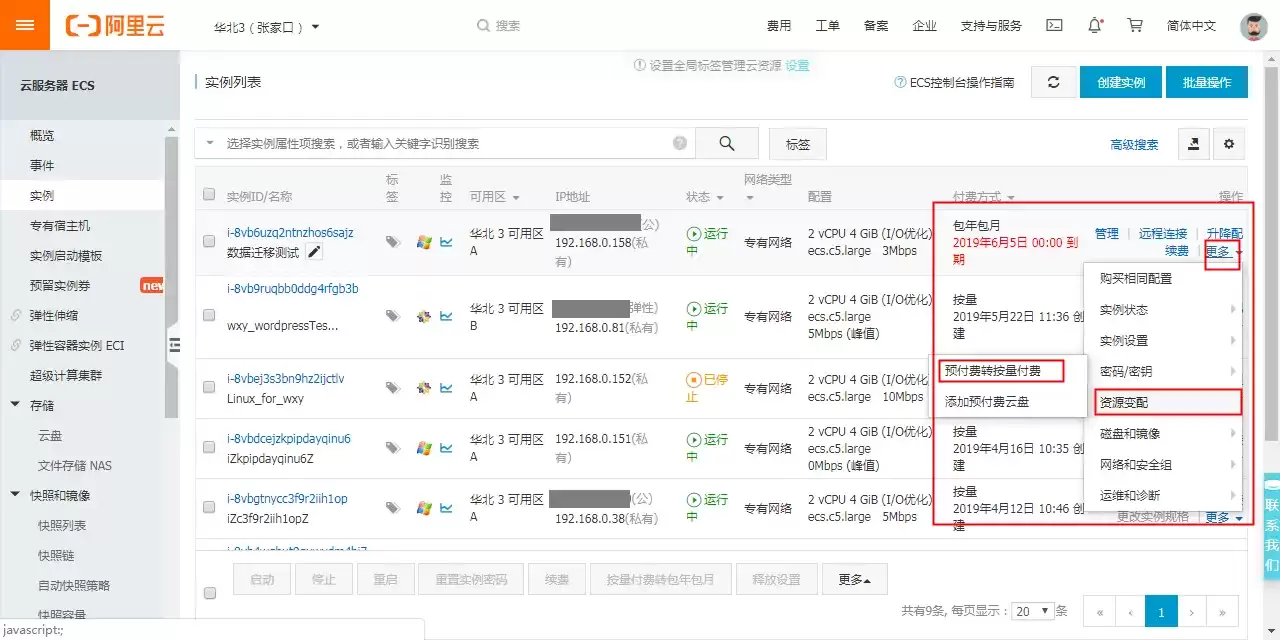Image resolution: width=1280 pixels, height=640 pixels.
Task: Click the 创建实例 button
Action: click(x=1120, y=82)
